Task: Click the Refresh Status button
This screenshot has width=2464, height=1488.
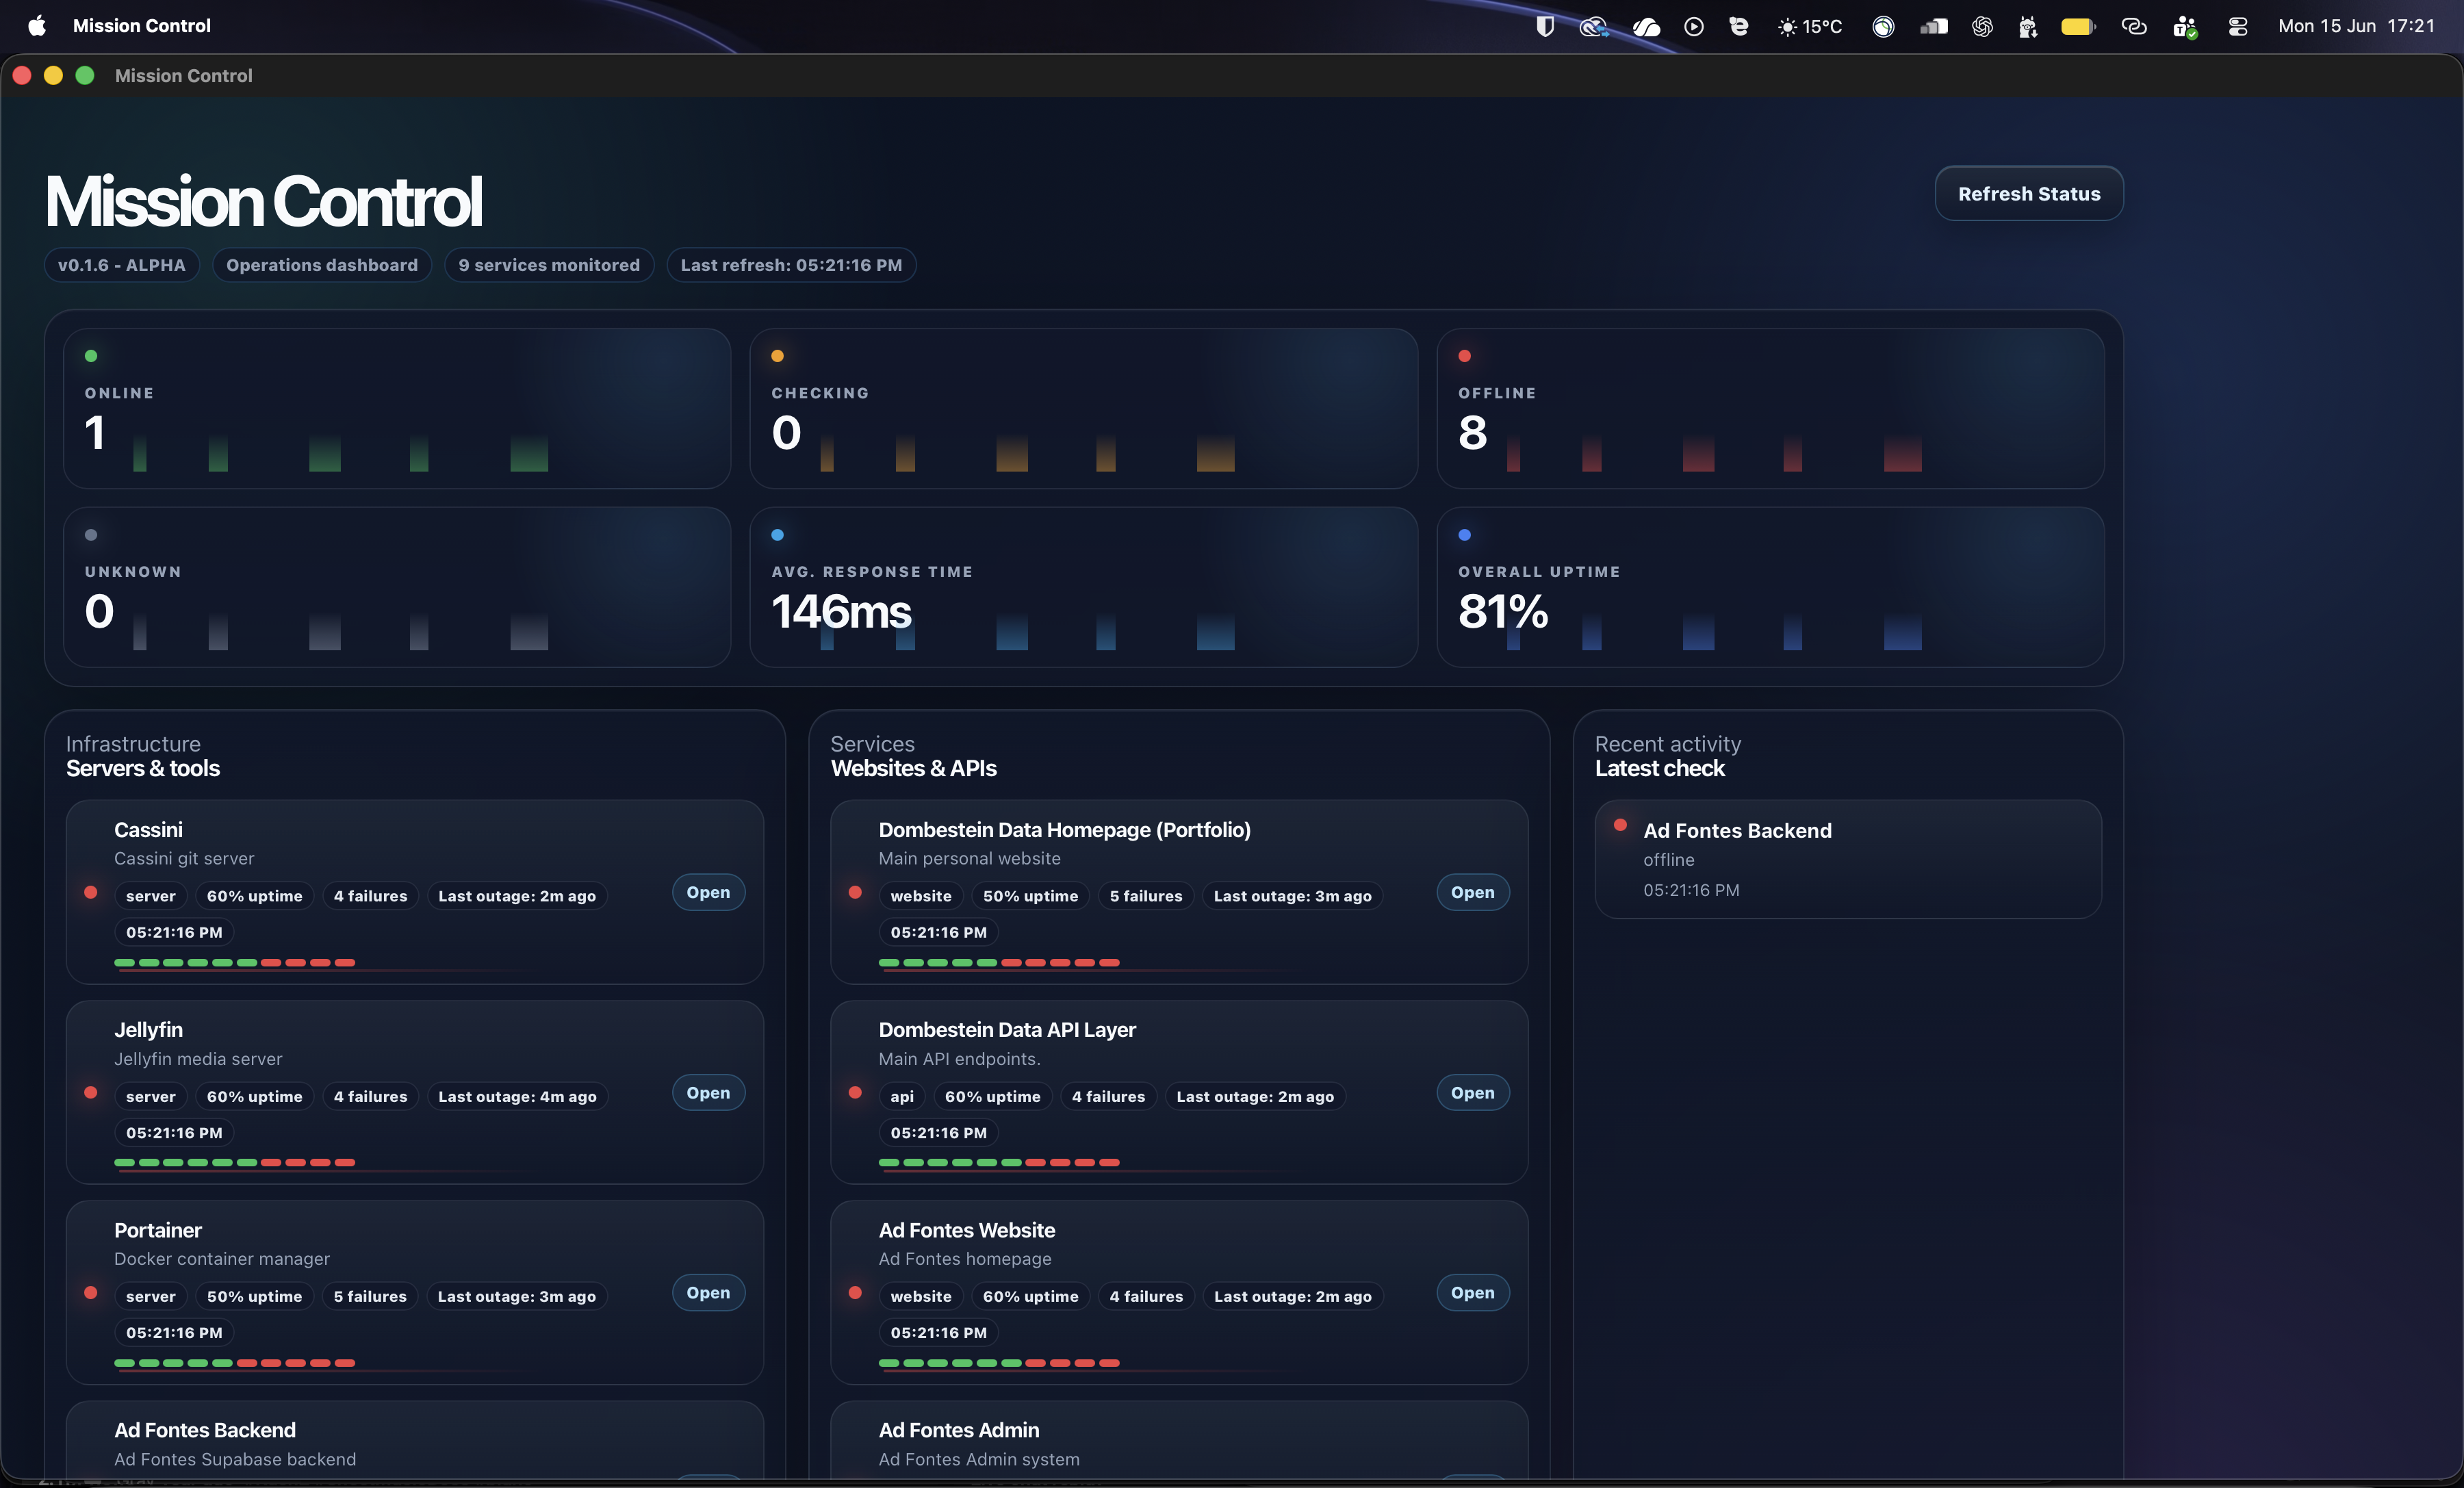Action: pyautogui.click(x=2028, y=193)
